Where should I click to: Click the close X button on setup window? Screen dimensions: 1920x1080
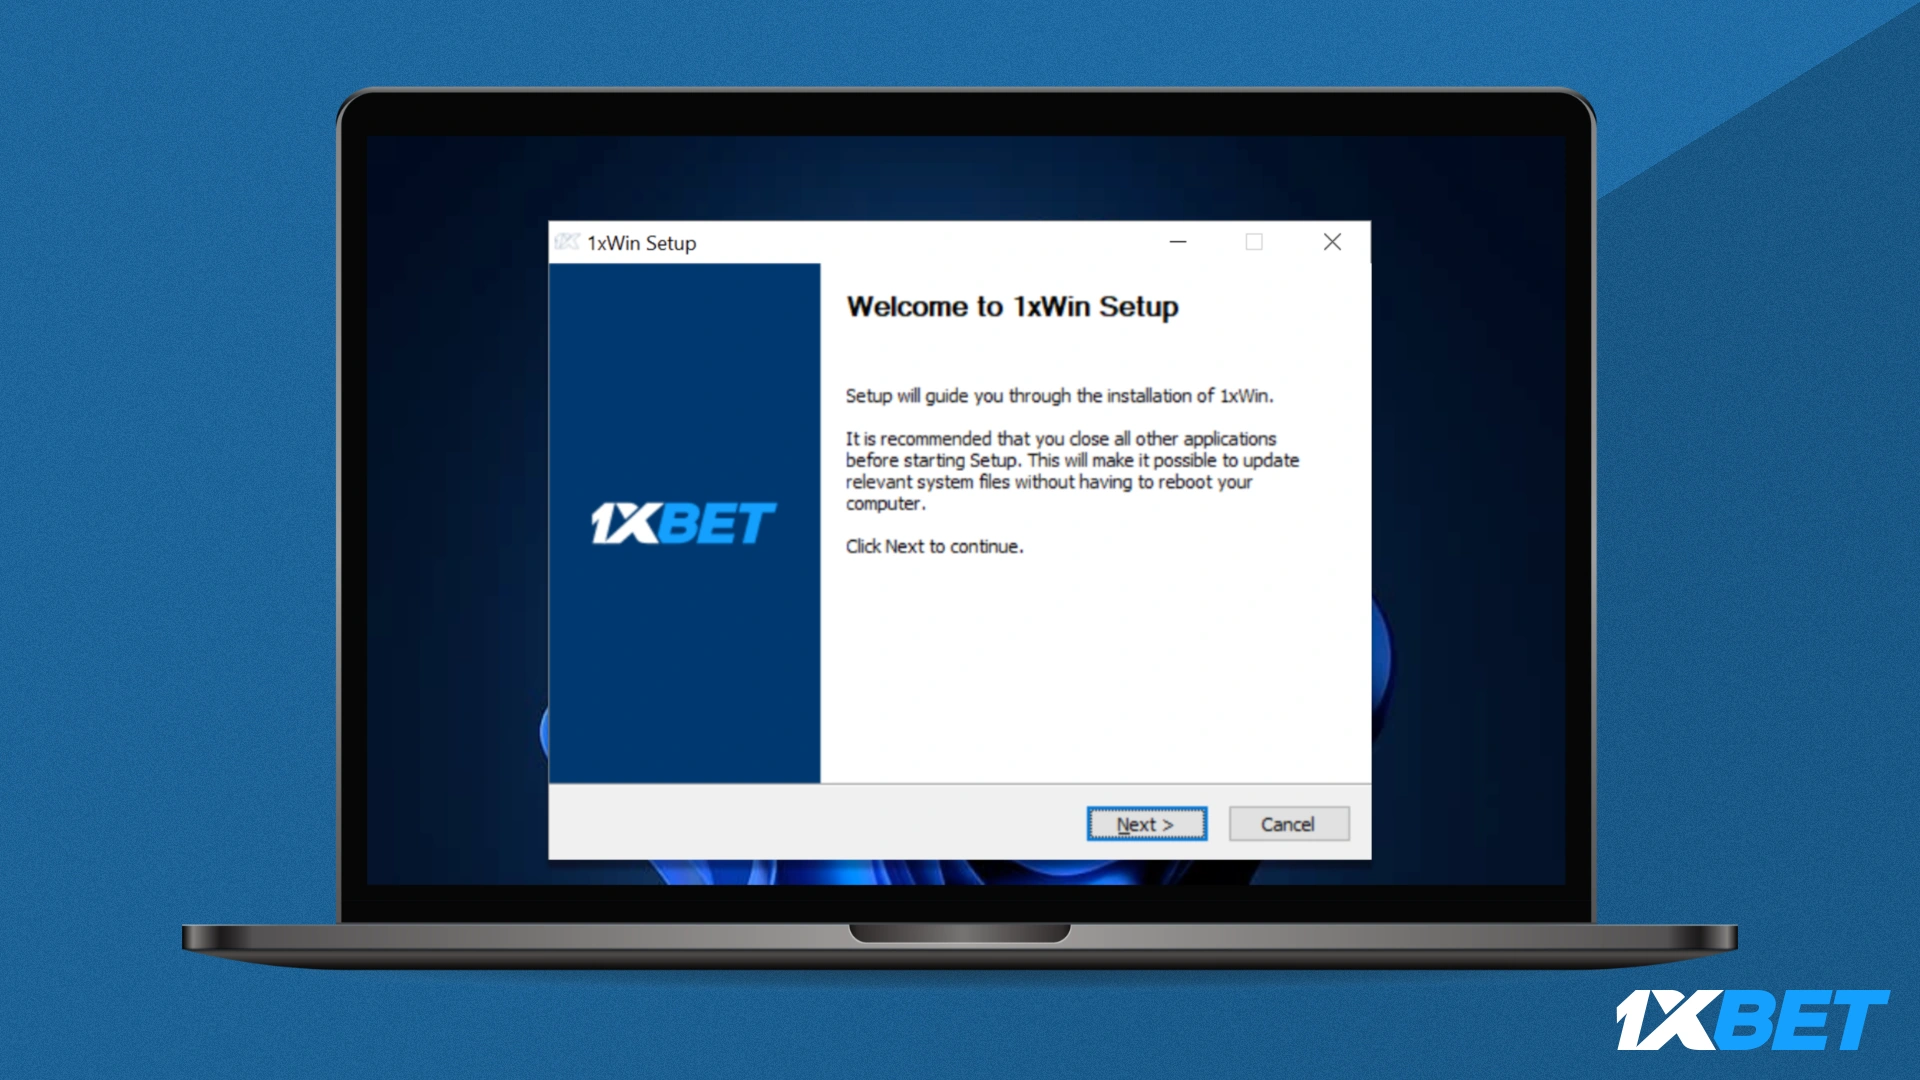click(1332, 241)
